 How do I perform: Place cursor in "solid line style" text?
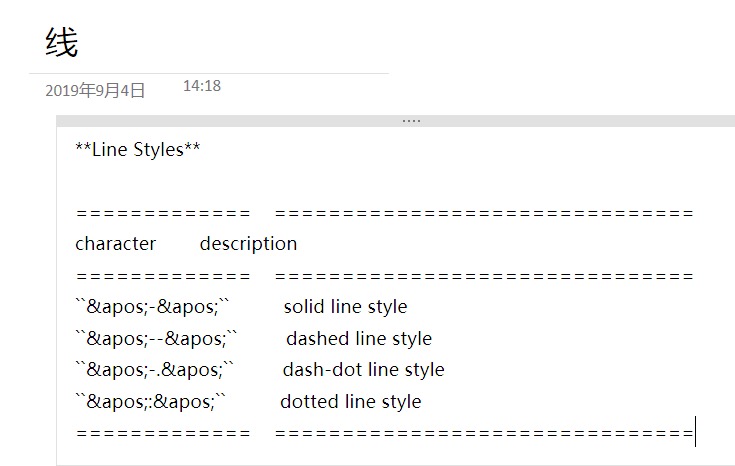[345, 307]
